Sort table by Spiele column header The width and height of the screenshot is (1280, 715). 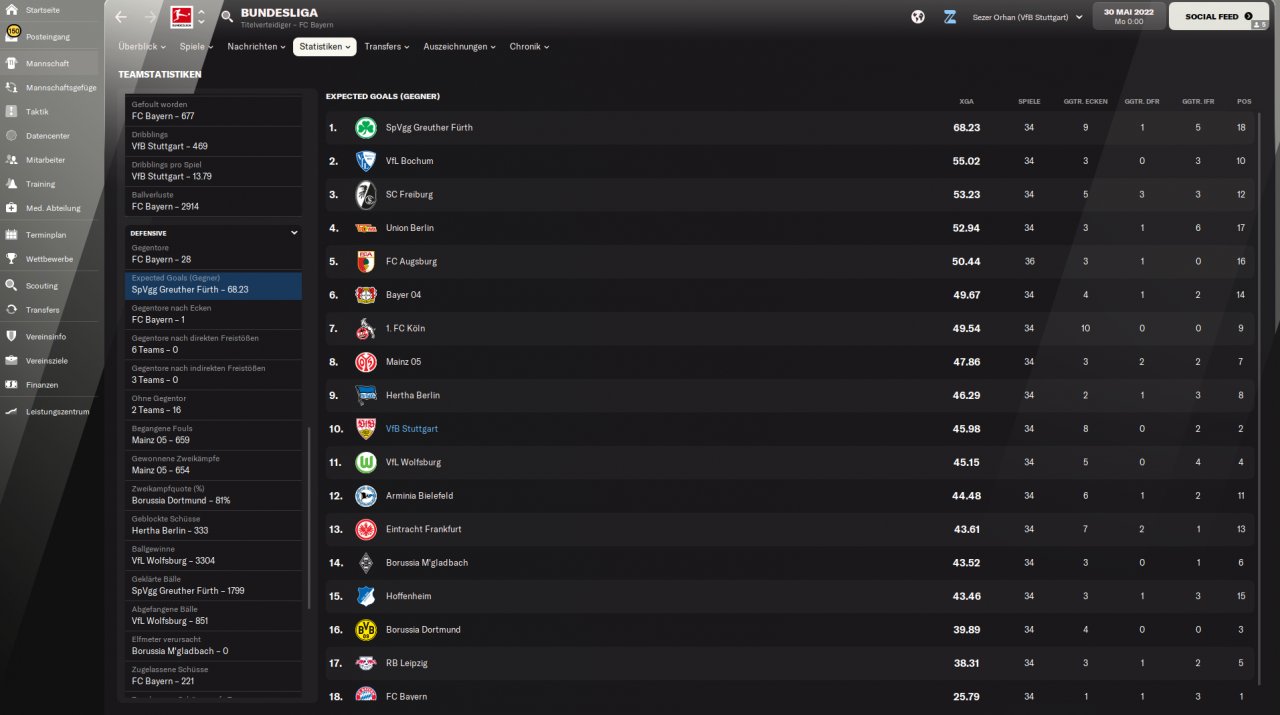click(x=1029, y=101)
